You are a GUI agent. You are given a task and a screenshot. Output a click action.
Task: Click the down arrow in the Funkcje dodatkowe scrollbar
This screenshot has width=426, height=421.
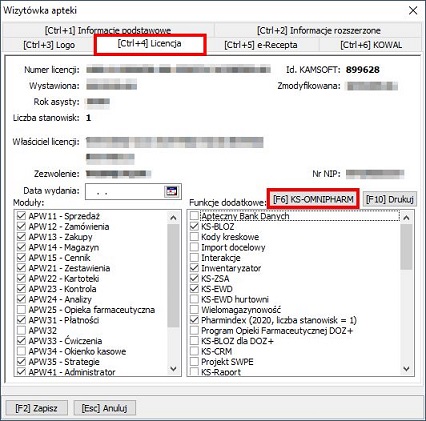[x=406, y=369]
